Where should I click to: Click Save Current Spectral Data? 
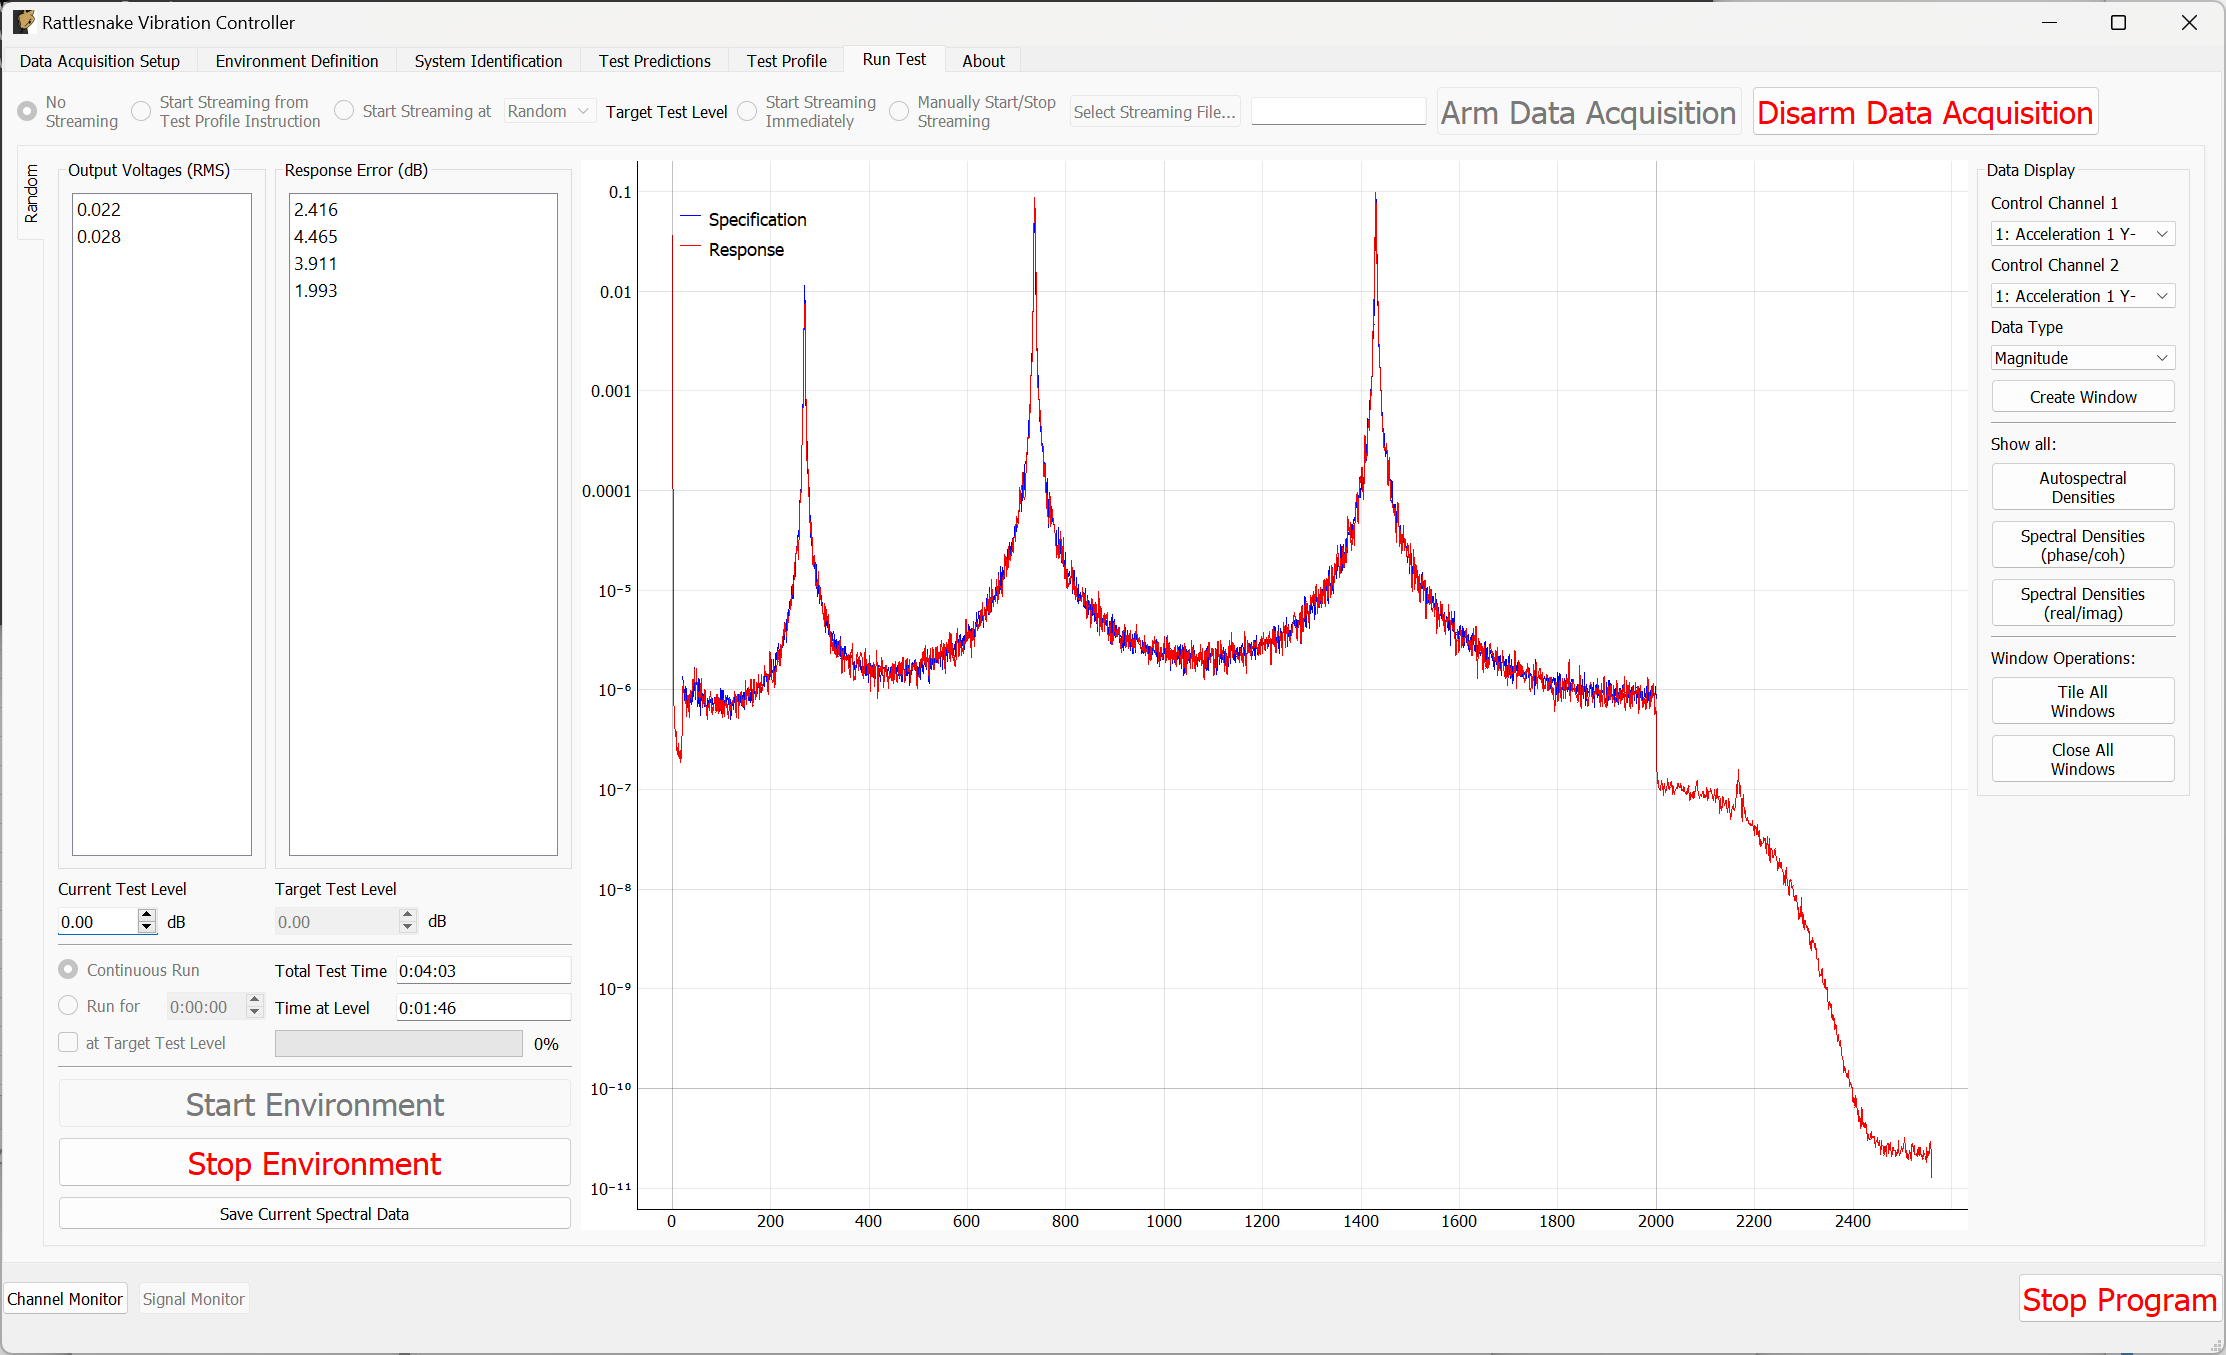314,1213
